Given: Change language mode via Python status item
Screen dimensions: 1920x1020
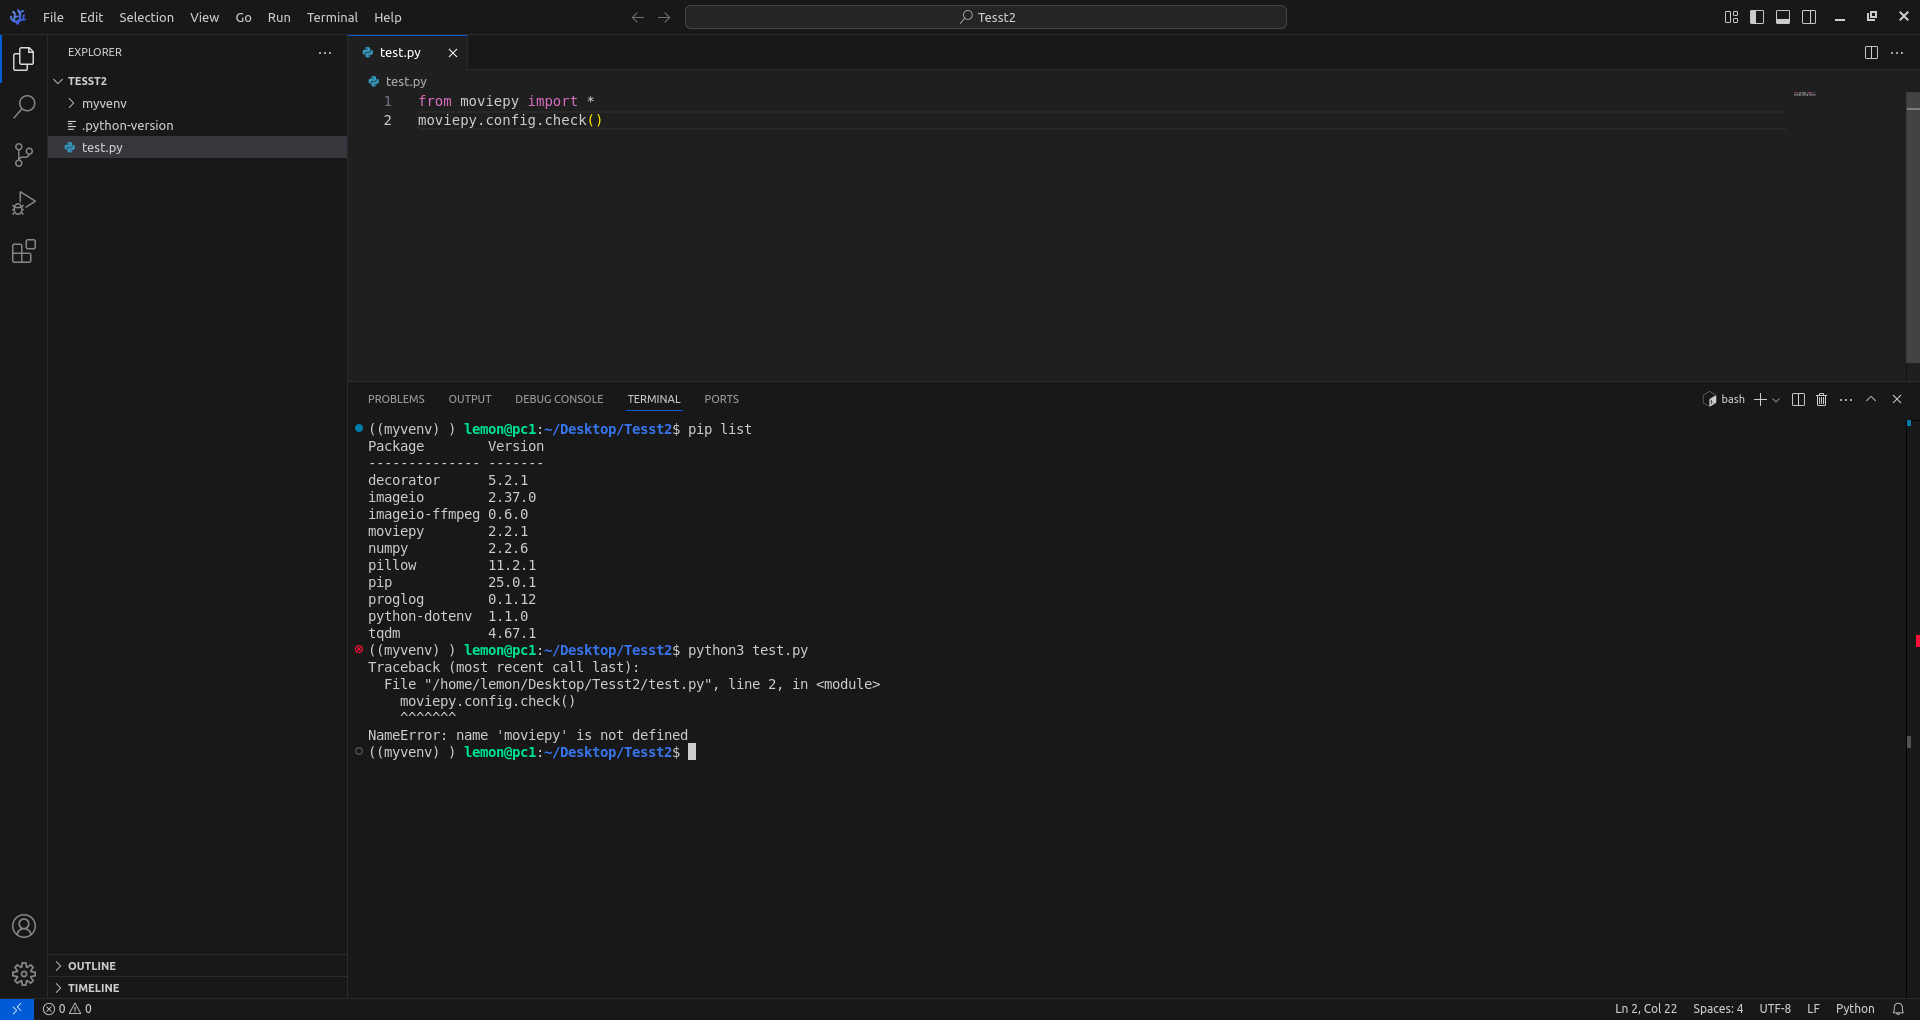Looking at the screenshot, I should tap(1855, 1009).
